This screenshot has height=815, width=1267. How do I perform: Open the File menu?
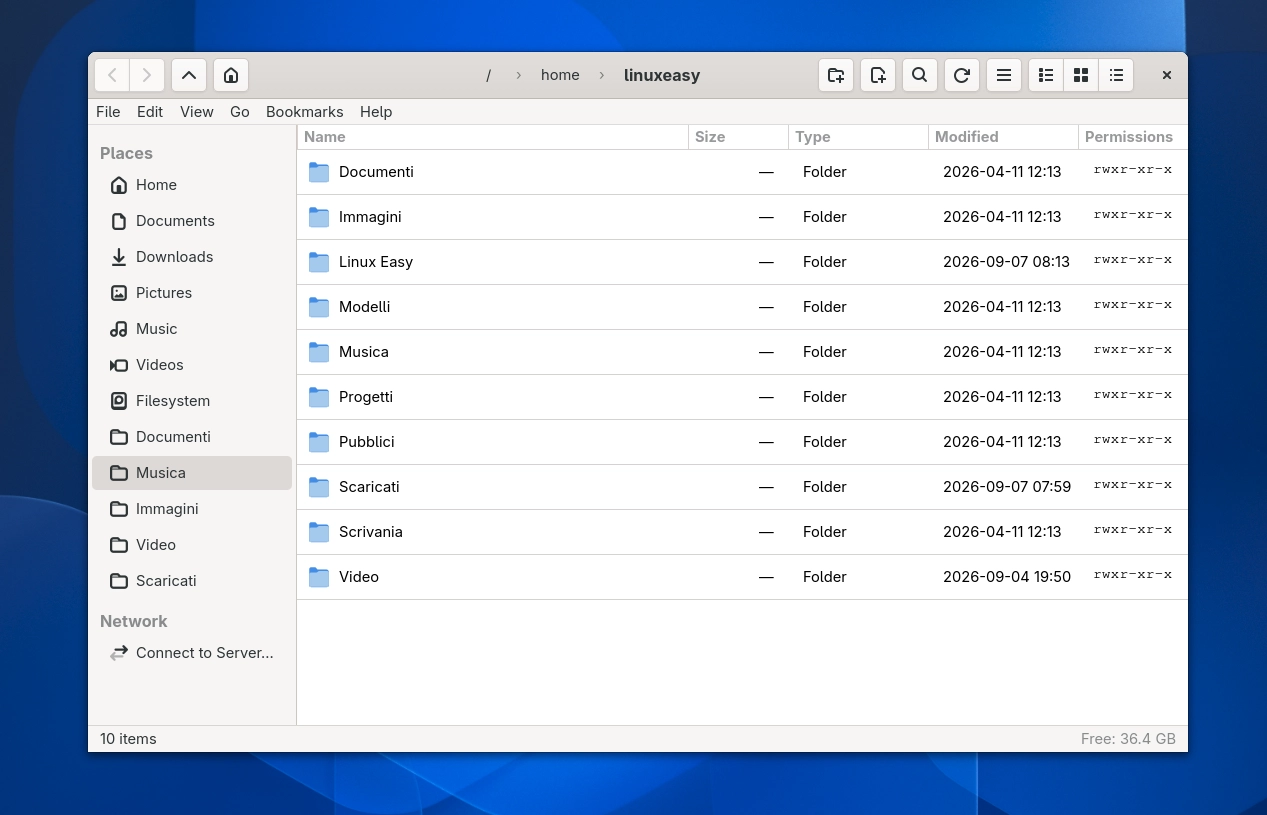pyautogui.click(x=108, y=112)
